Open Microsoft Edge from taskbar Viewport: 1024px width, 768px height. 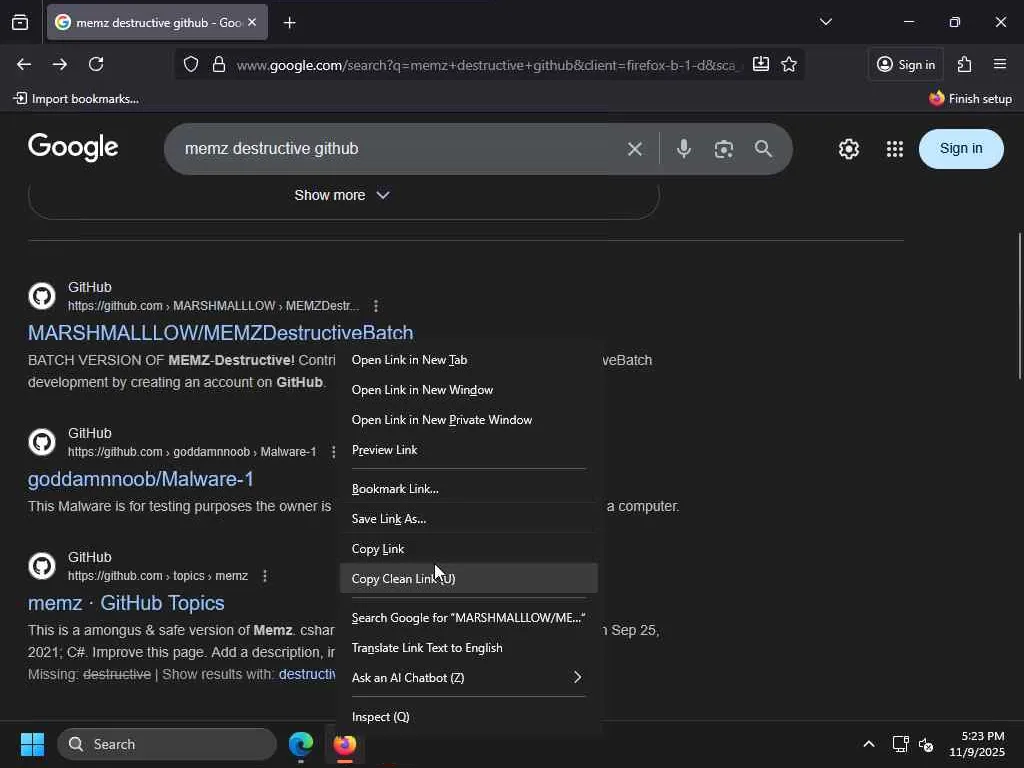[x=301, y=744]
